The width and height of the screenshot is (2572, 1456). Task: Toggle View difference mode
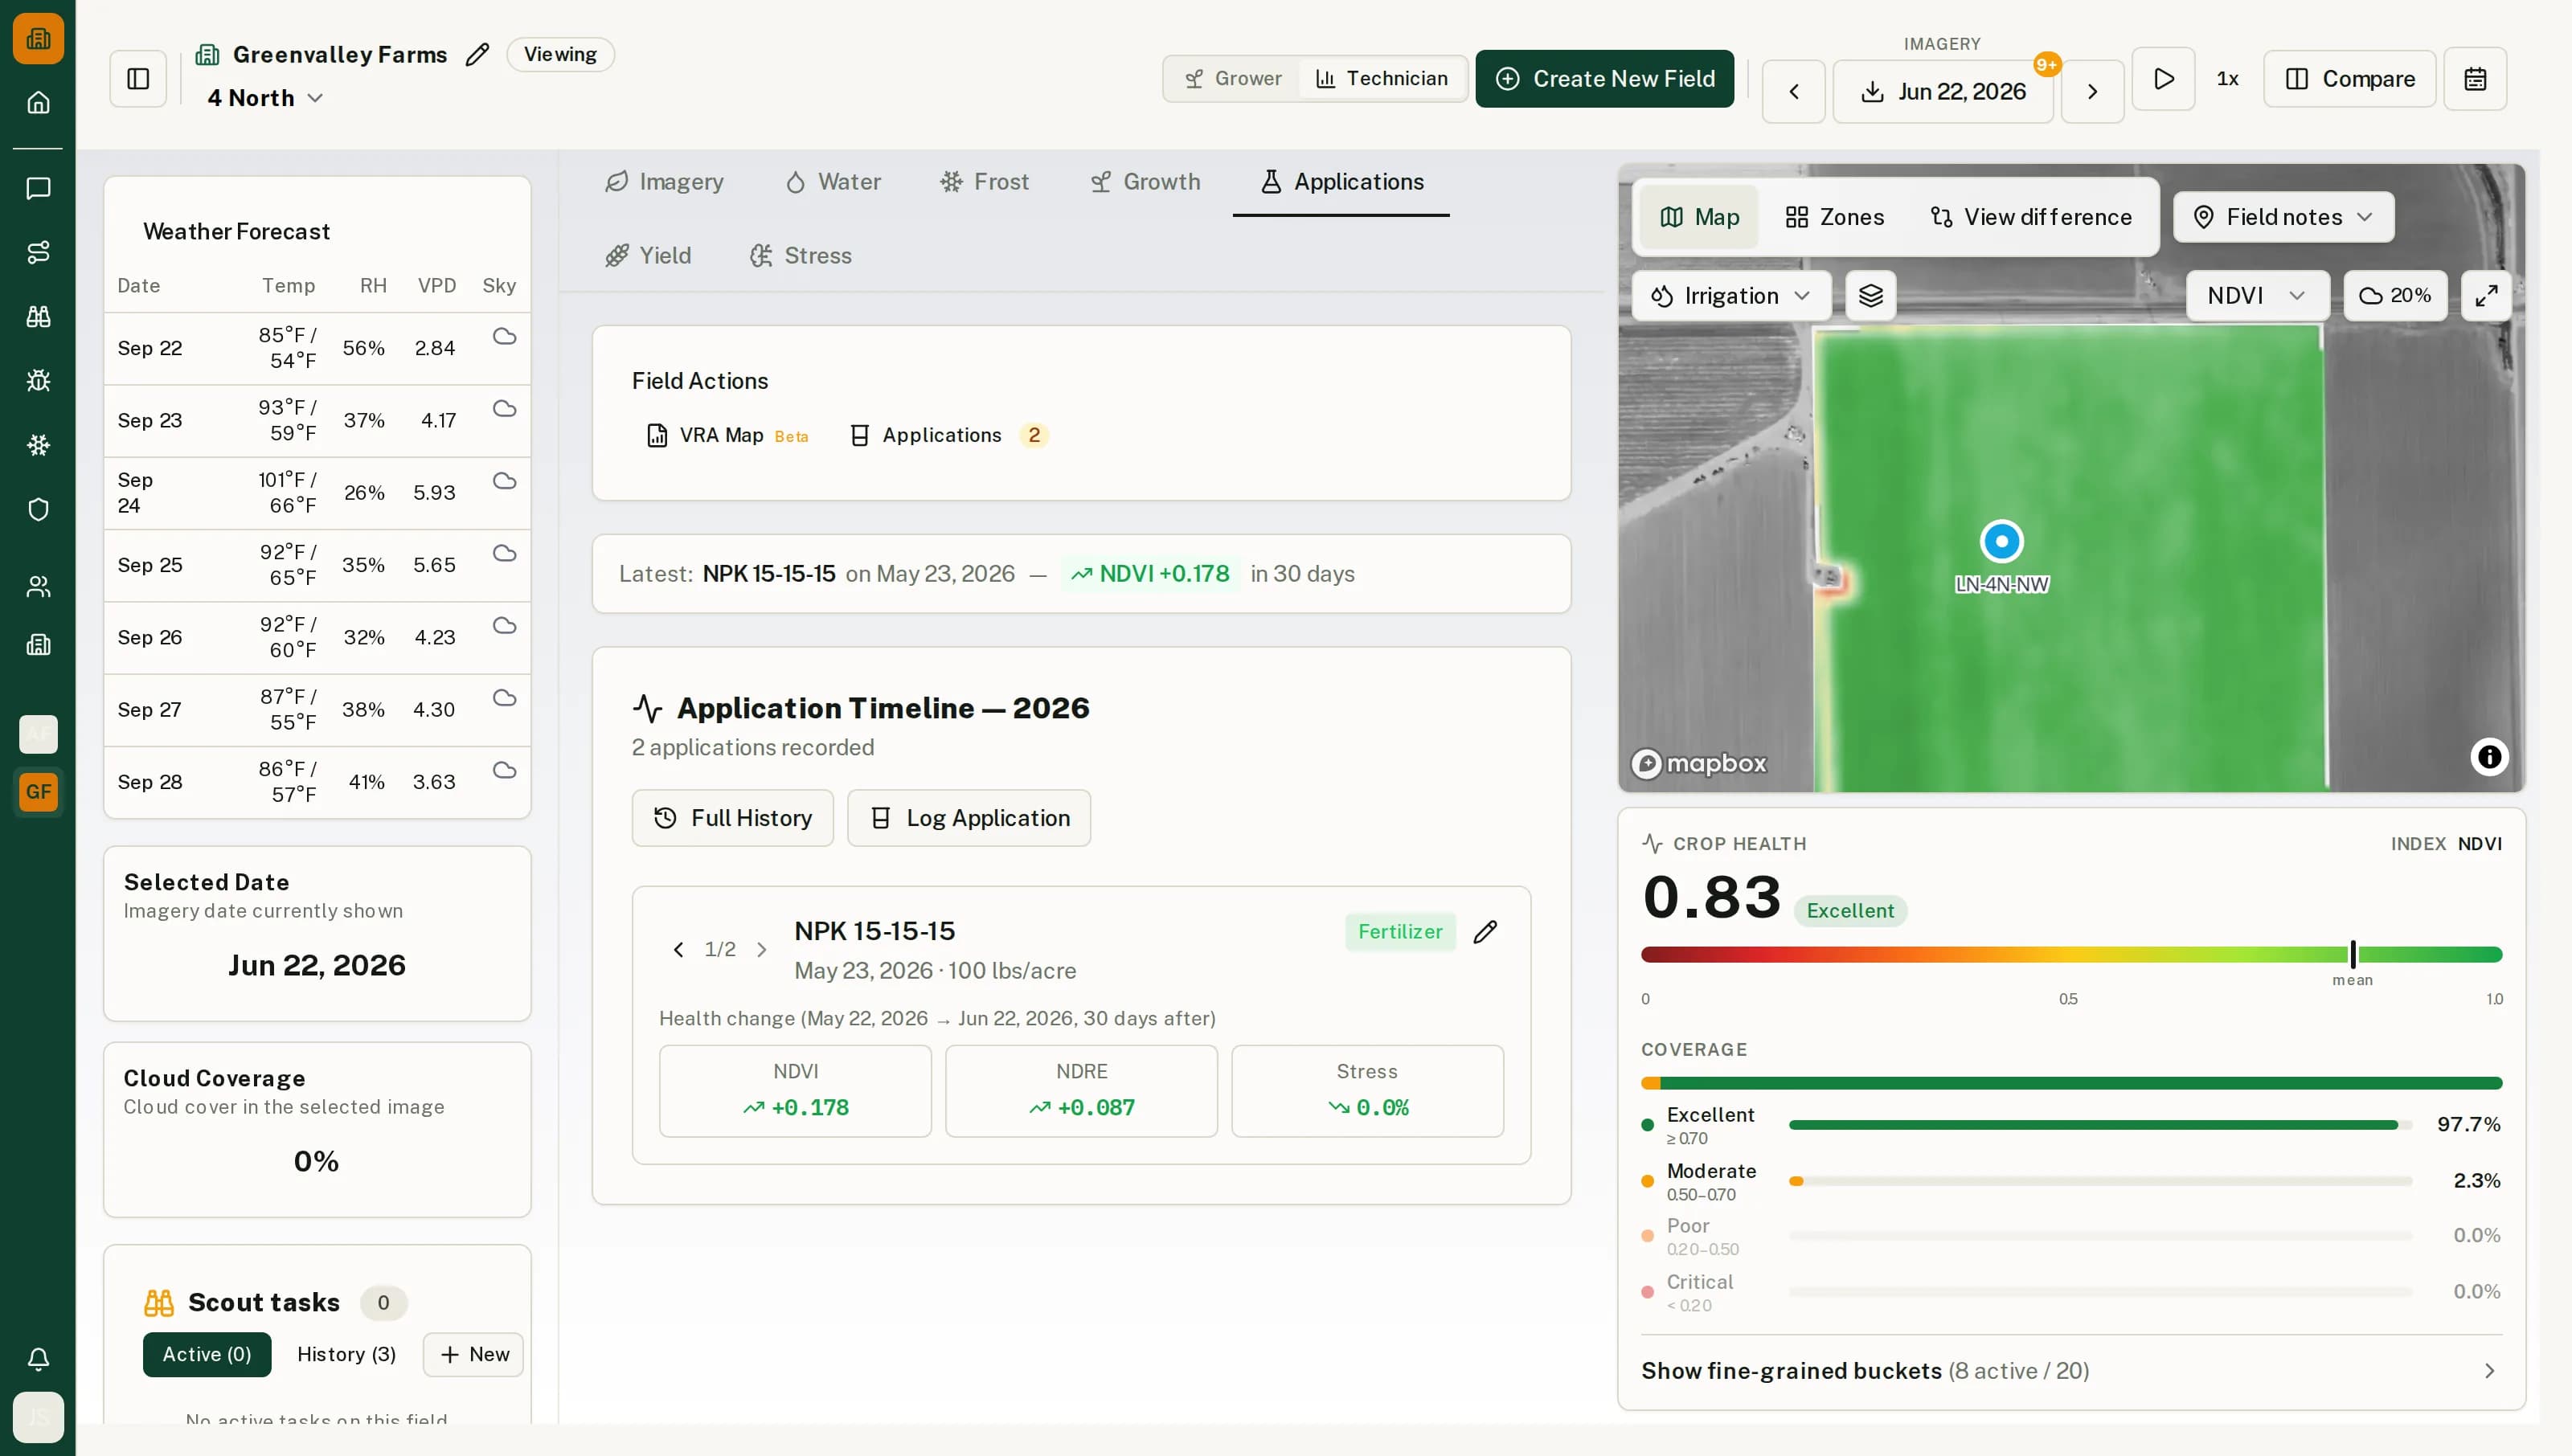click(x=2030, y=217)
